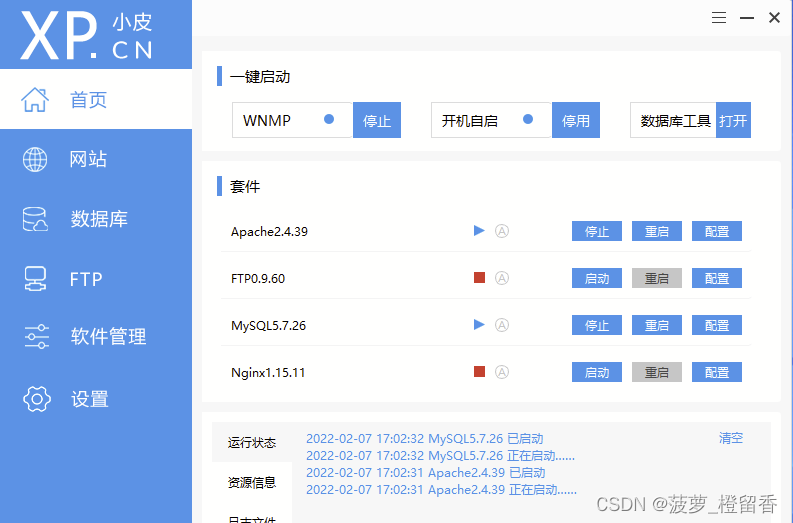The image size is (793, 523).
Task: Start the FTP0.9.60 service
Action: point(597,278)
